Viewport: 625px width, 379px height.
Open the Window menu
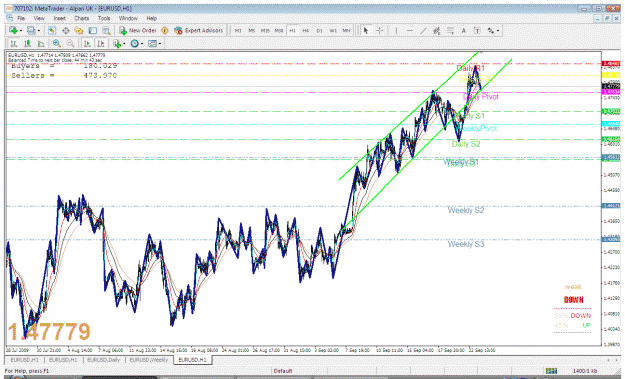pos(128,18)
